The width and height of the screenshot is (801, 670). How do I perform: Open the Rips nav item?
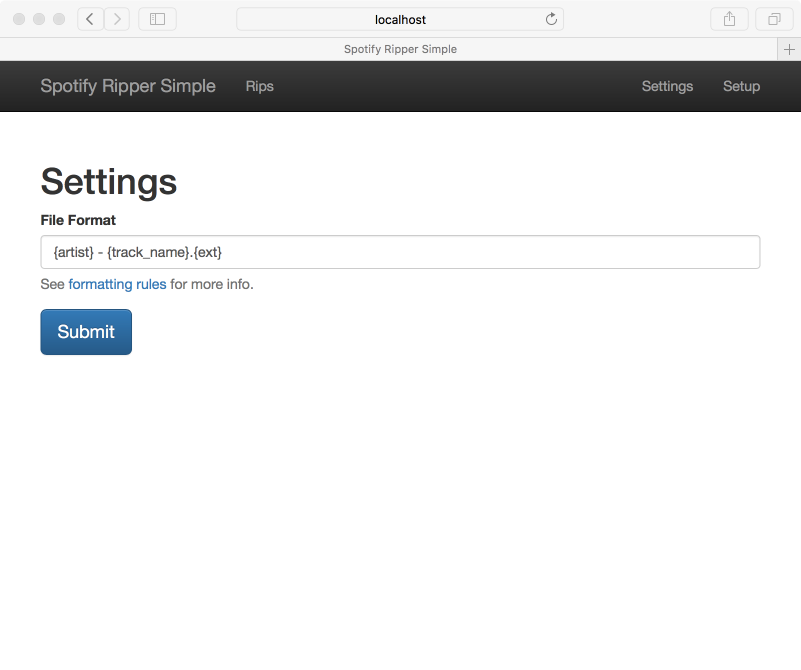[x=260, y=86]
